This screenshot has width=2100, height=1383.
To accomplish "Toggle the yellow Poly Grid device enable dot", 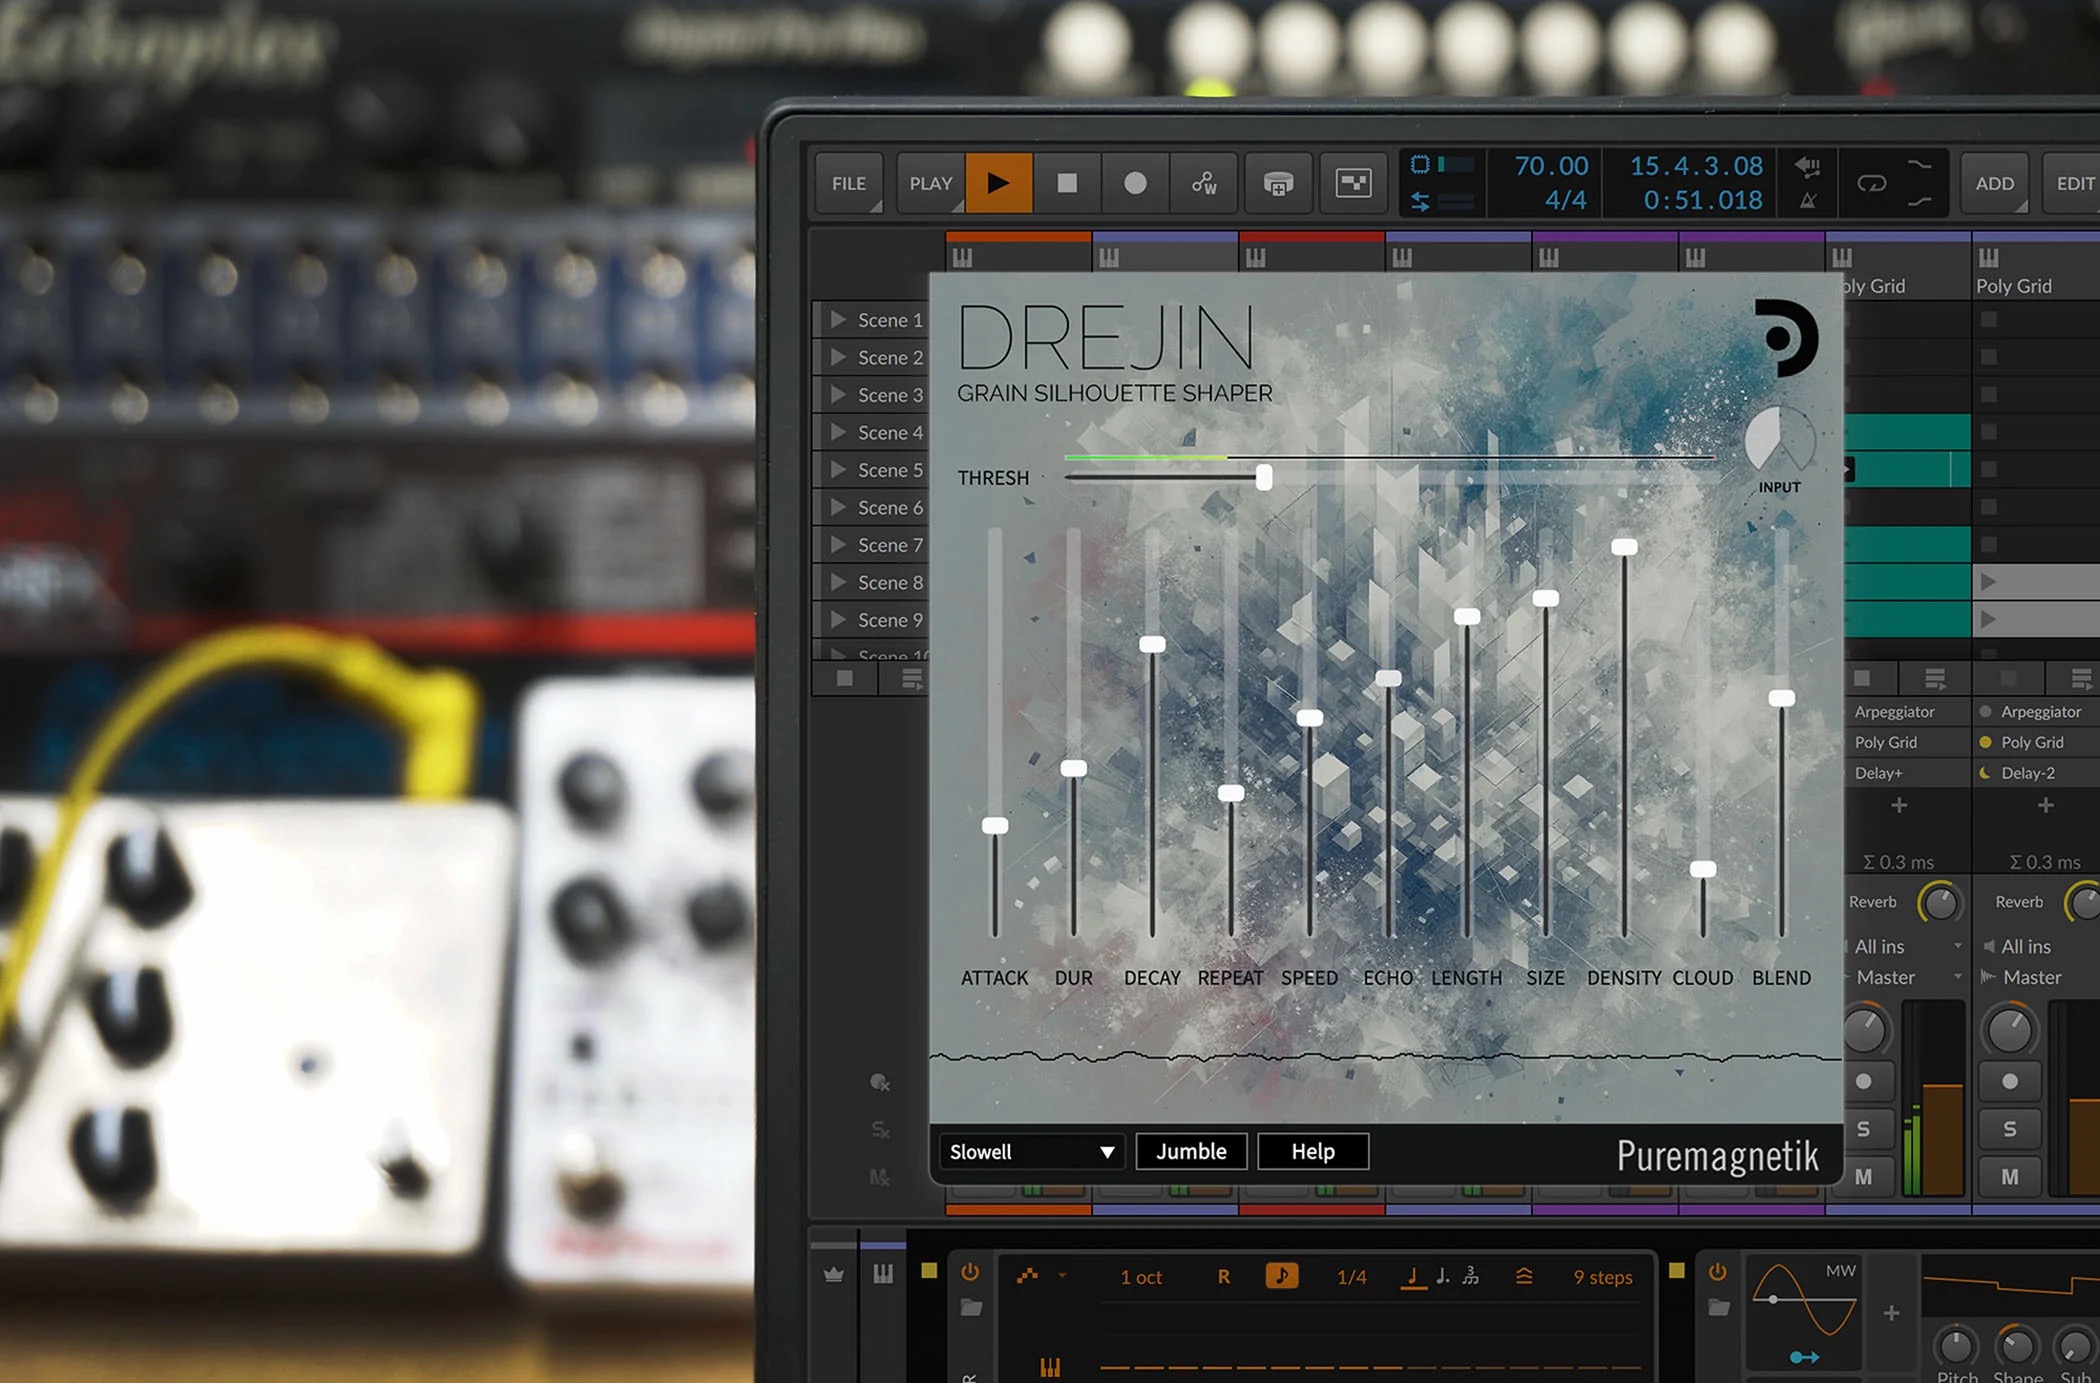I will pos(1986,742).
